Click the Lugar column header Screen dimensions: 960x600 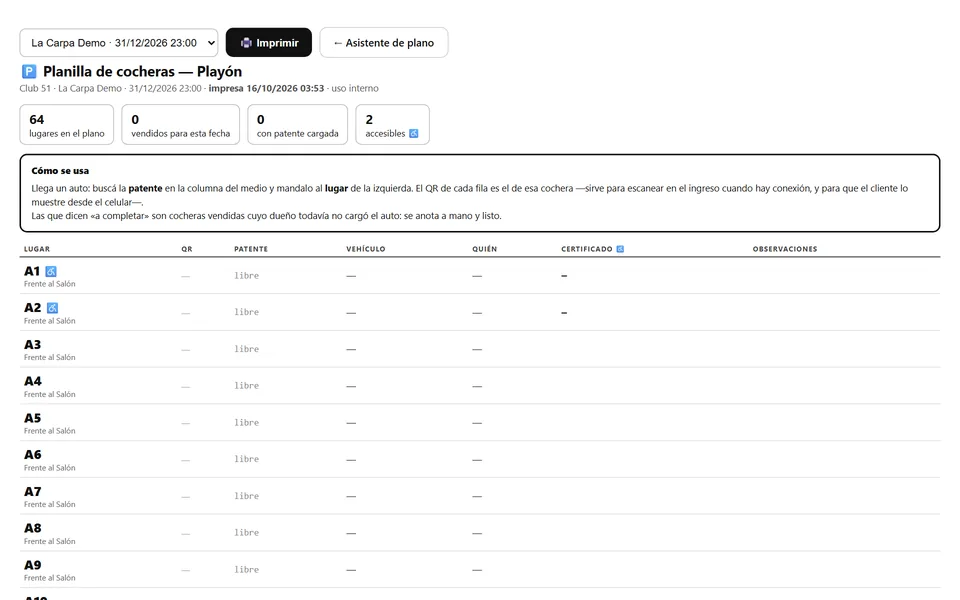coord(37,249)
